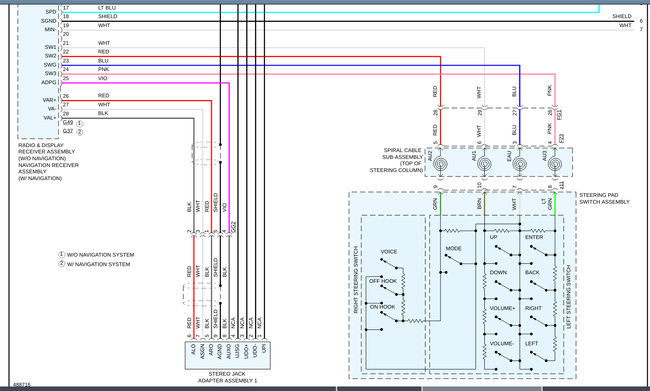Click the EAU spiral cable coil symbol
This screenshot has width=650, height=391.
pyautogui.click(x=520, y=165)
